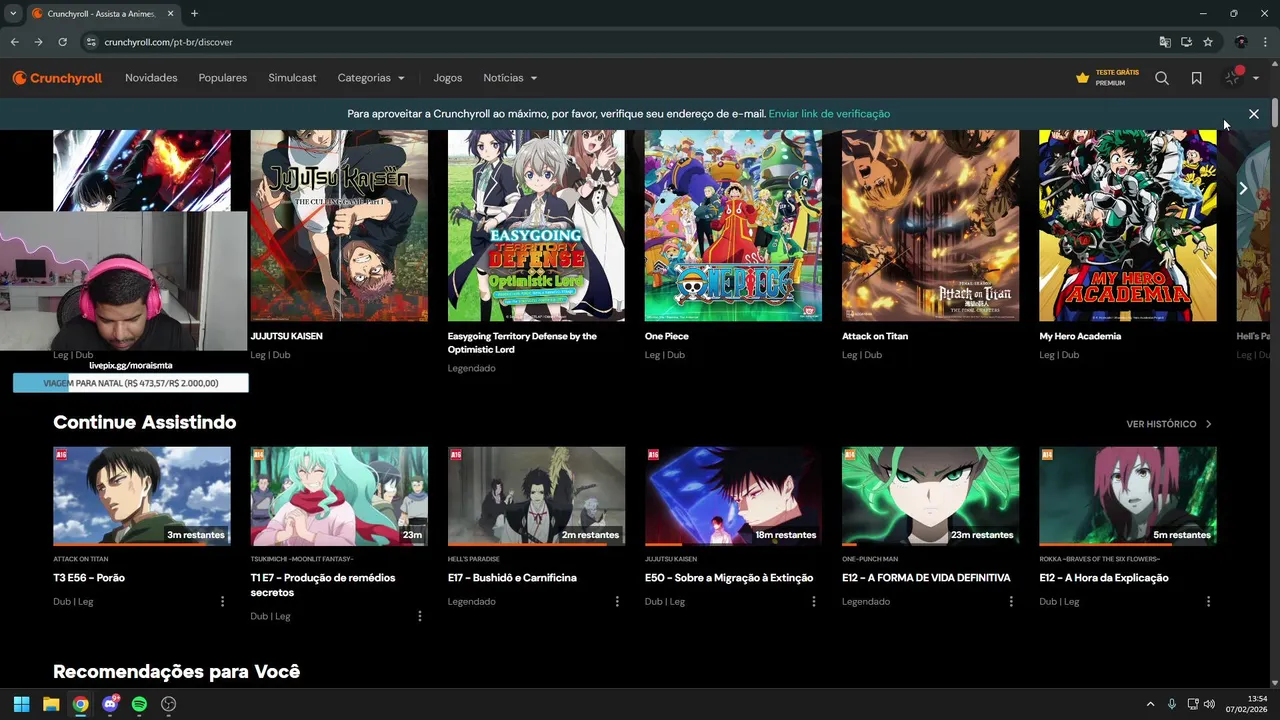
Task: Click the translate page icon
Action: [1165, 42]
